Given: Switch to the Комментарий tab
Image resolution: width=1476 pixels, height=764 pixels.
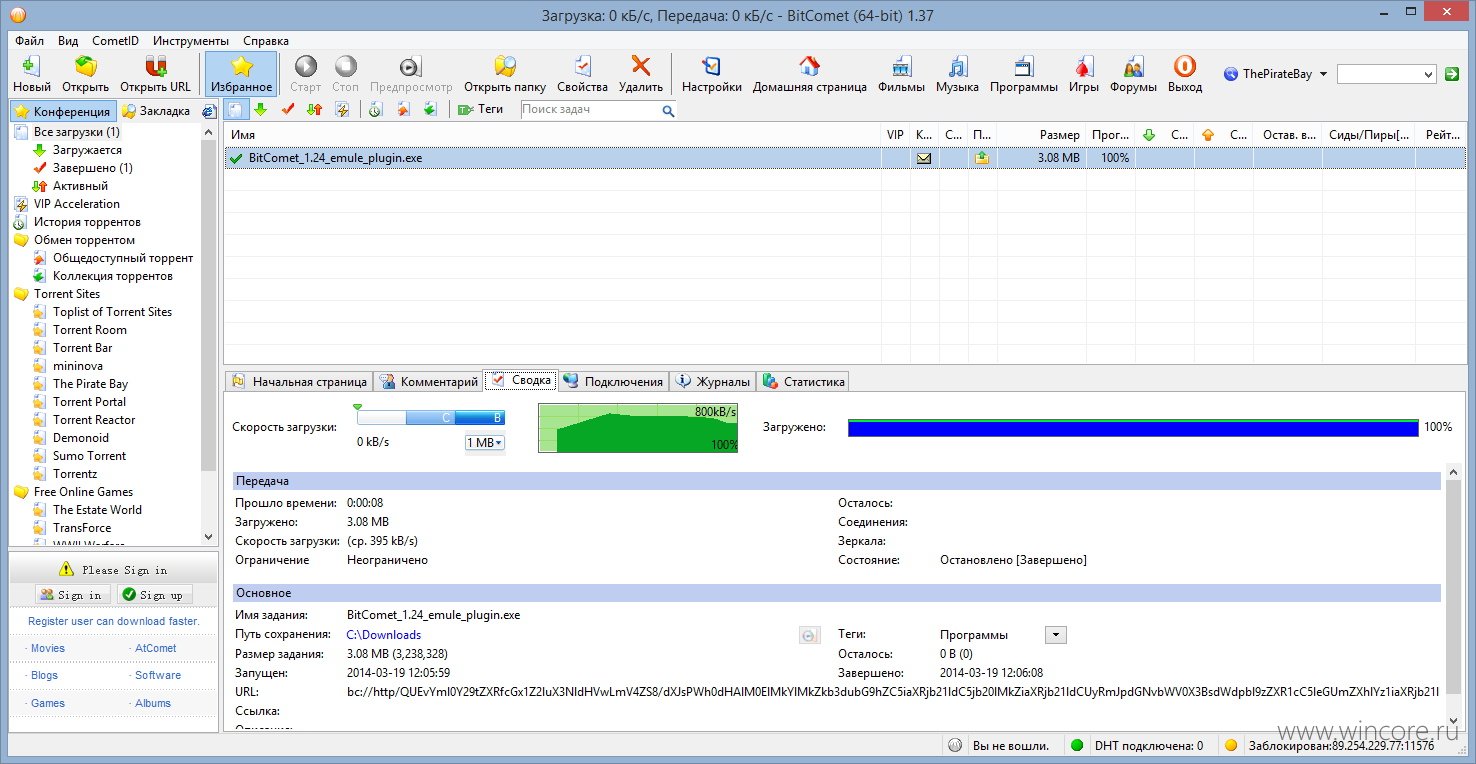Looking at the screenshot, I should pos(429,382).
